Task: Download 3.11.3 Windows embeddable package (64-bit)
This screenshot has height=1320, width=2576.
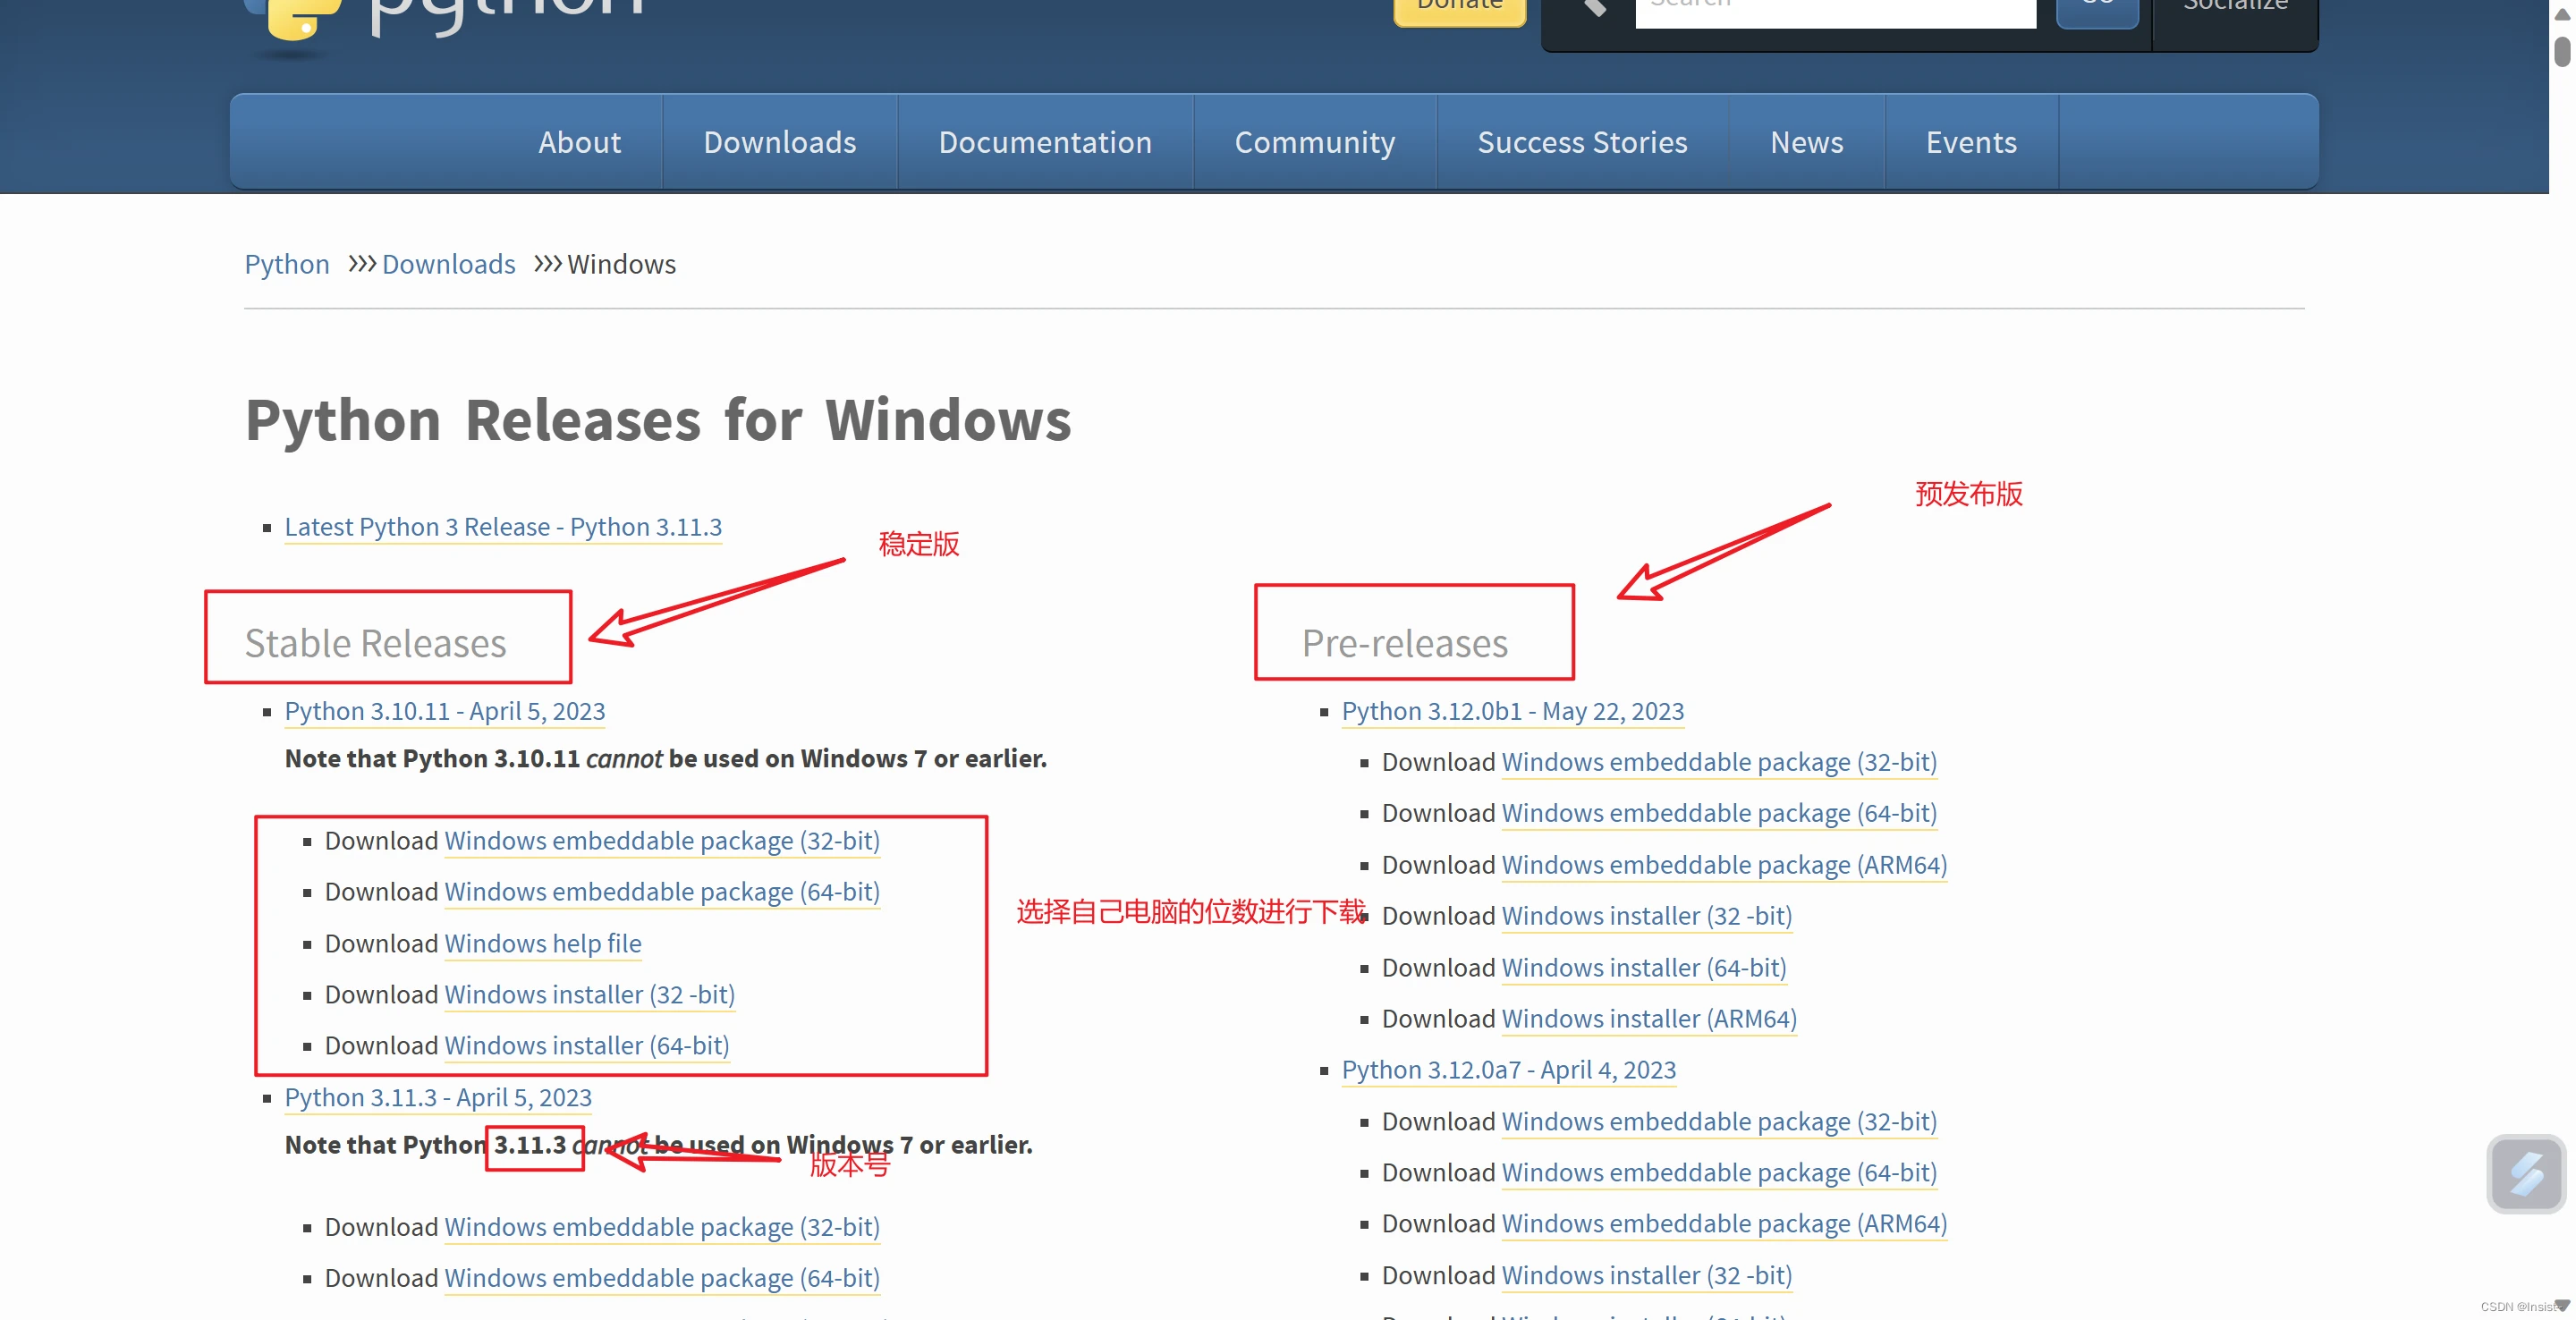Action: pyautogui.click(x=662, y=1278)
